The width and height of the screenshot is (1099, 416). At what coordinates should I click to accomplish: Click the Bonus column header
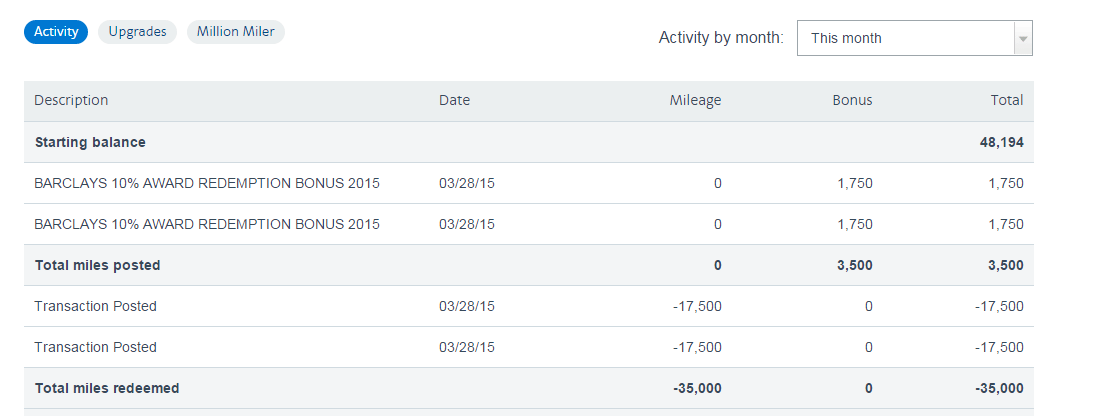tap(852, 100)
